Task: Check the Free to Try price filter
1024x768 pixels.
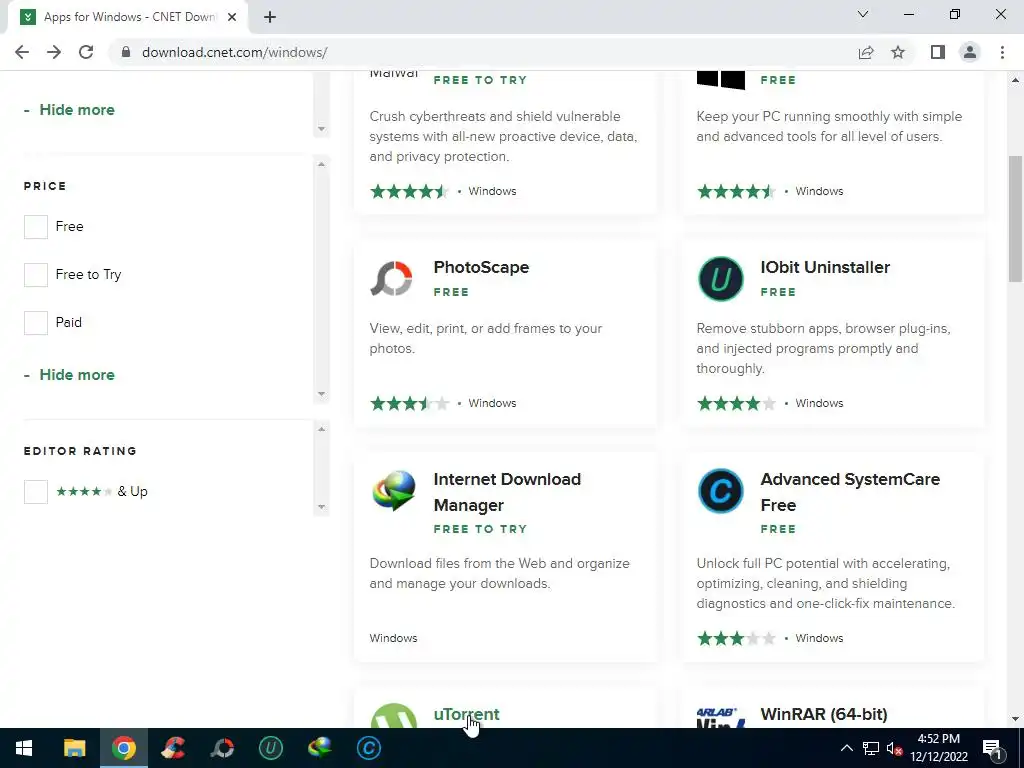Action: (36, 275)
